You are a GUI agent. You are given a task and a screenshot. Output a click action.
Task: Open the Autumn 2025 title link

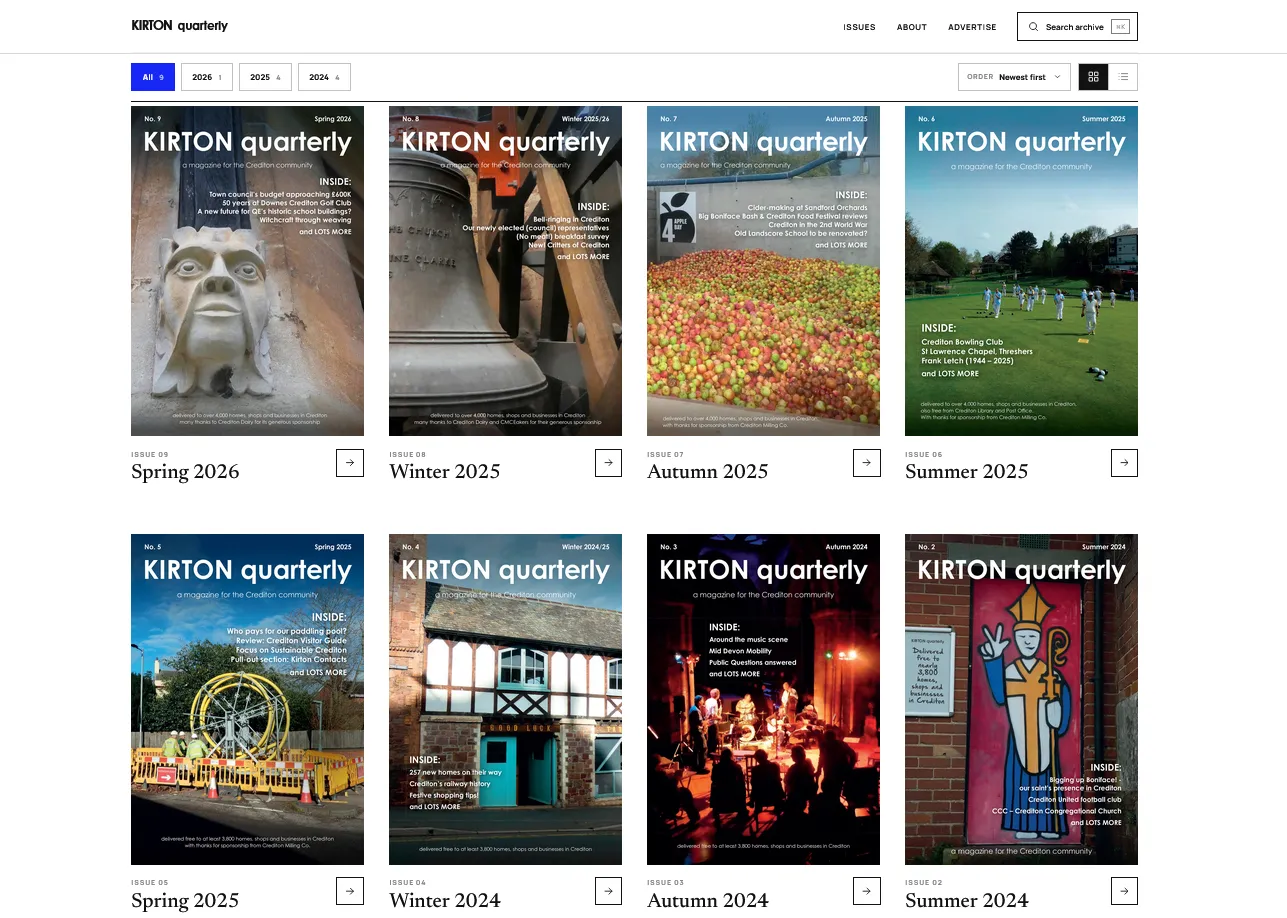click(708, 472)
